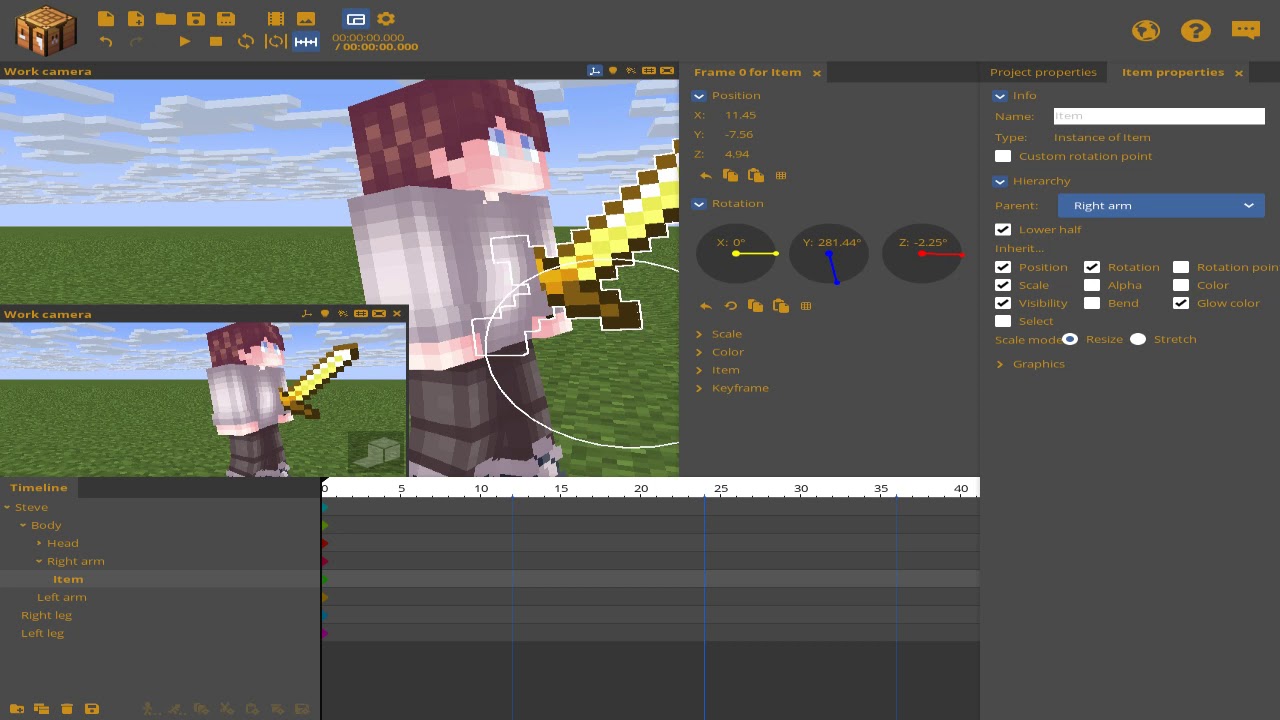Viewport: 1280px width, 720px height.
Task: Toggle controls icon in main Work camera header
Action: coord(595,71)
